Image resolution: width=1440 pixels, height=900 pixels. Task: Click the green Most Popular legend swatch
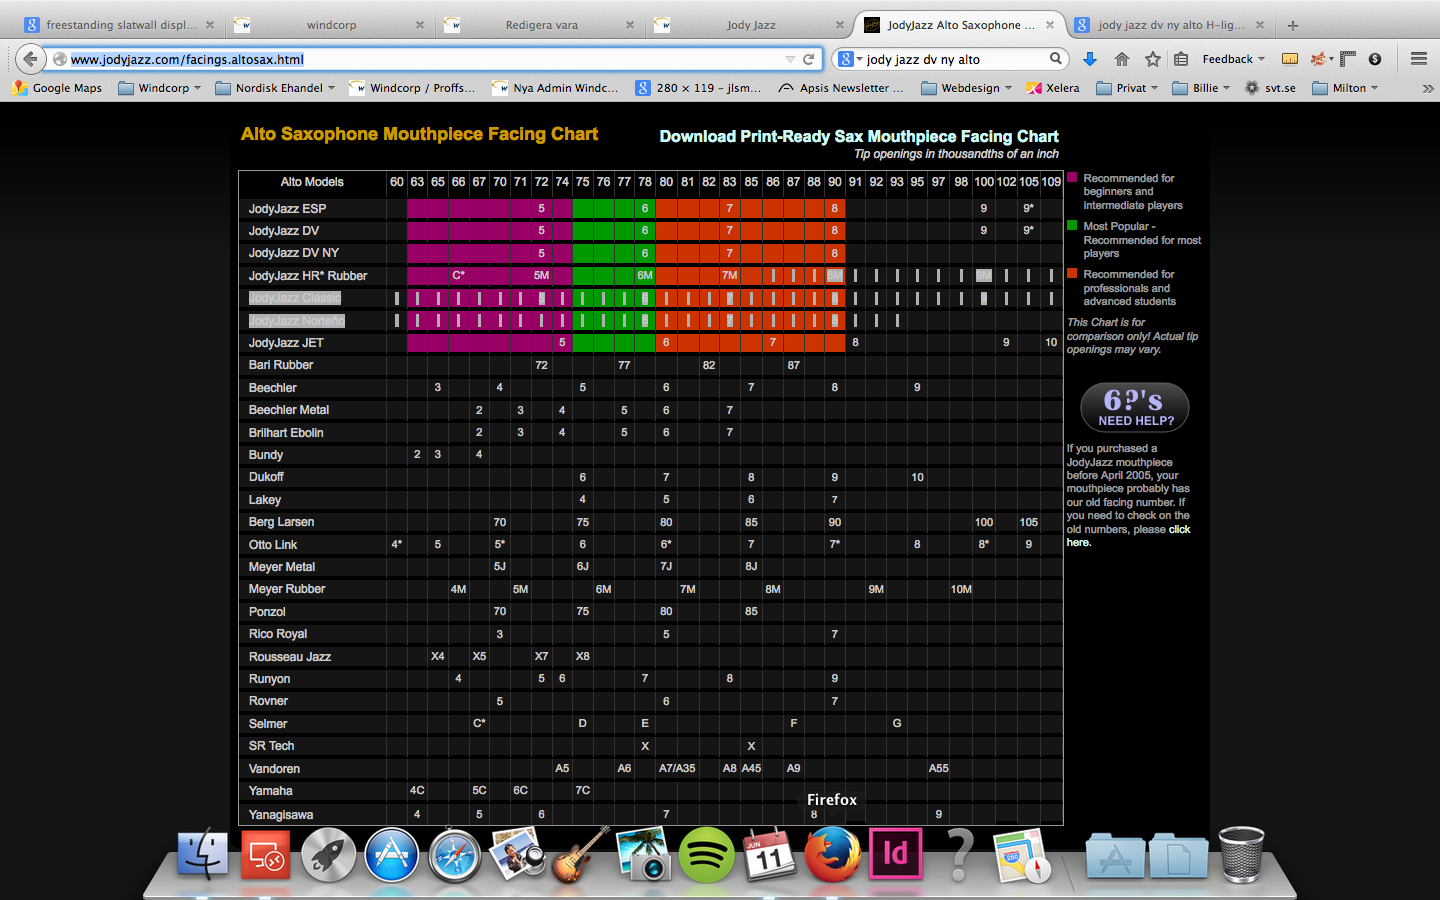(1073, 226)
